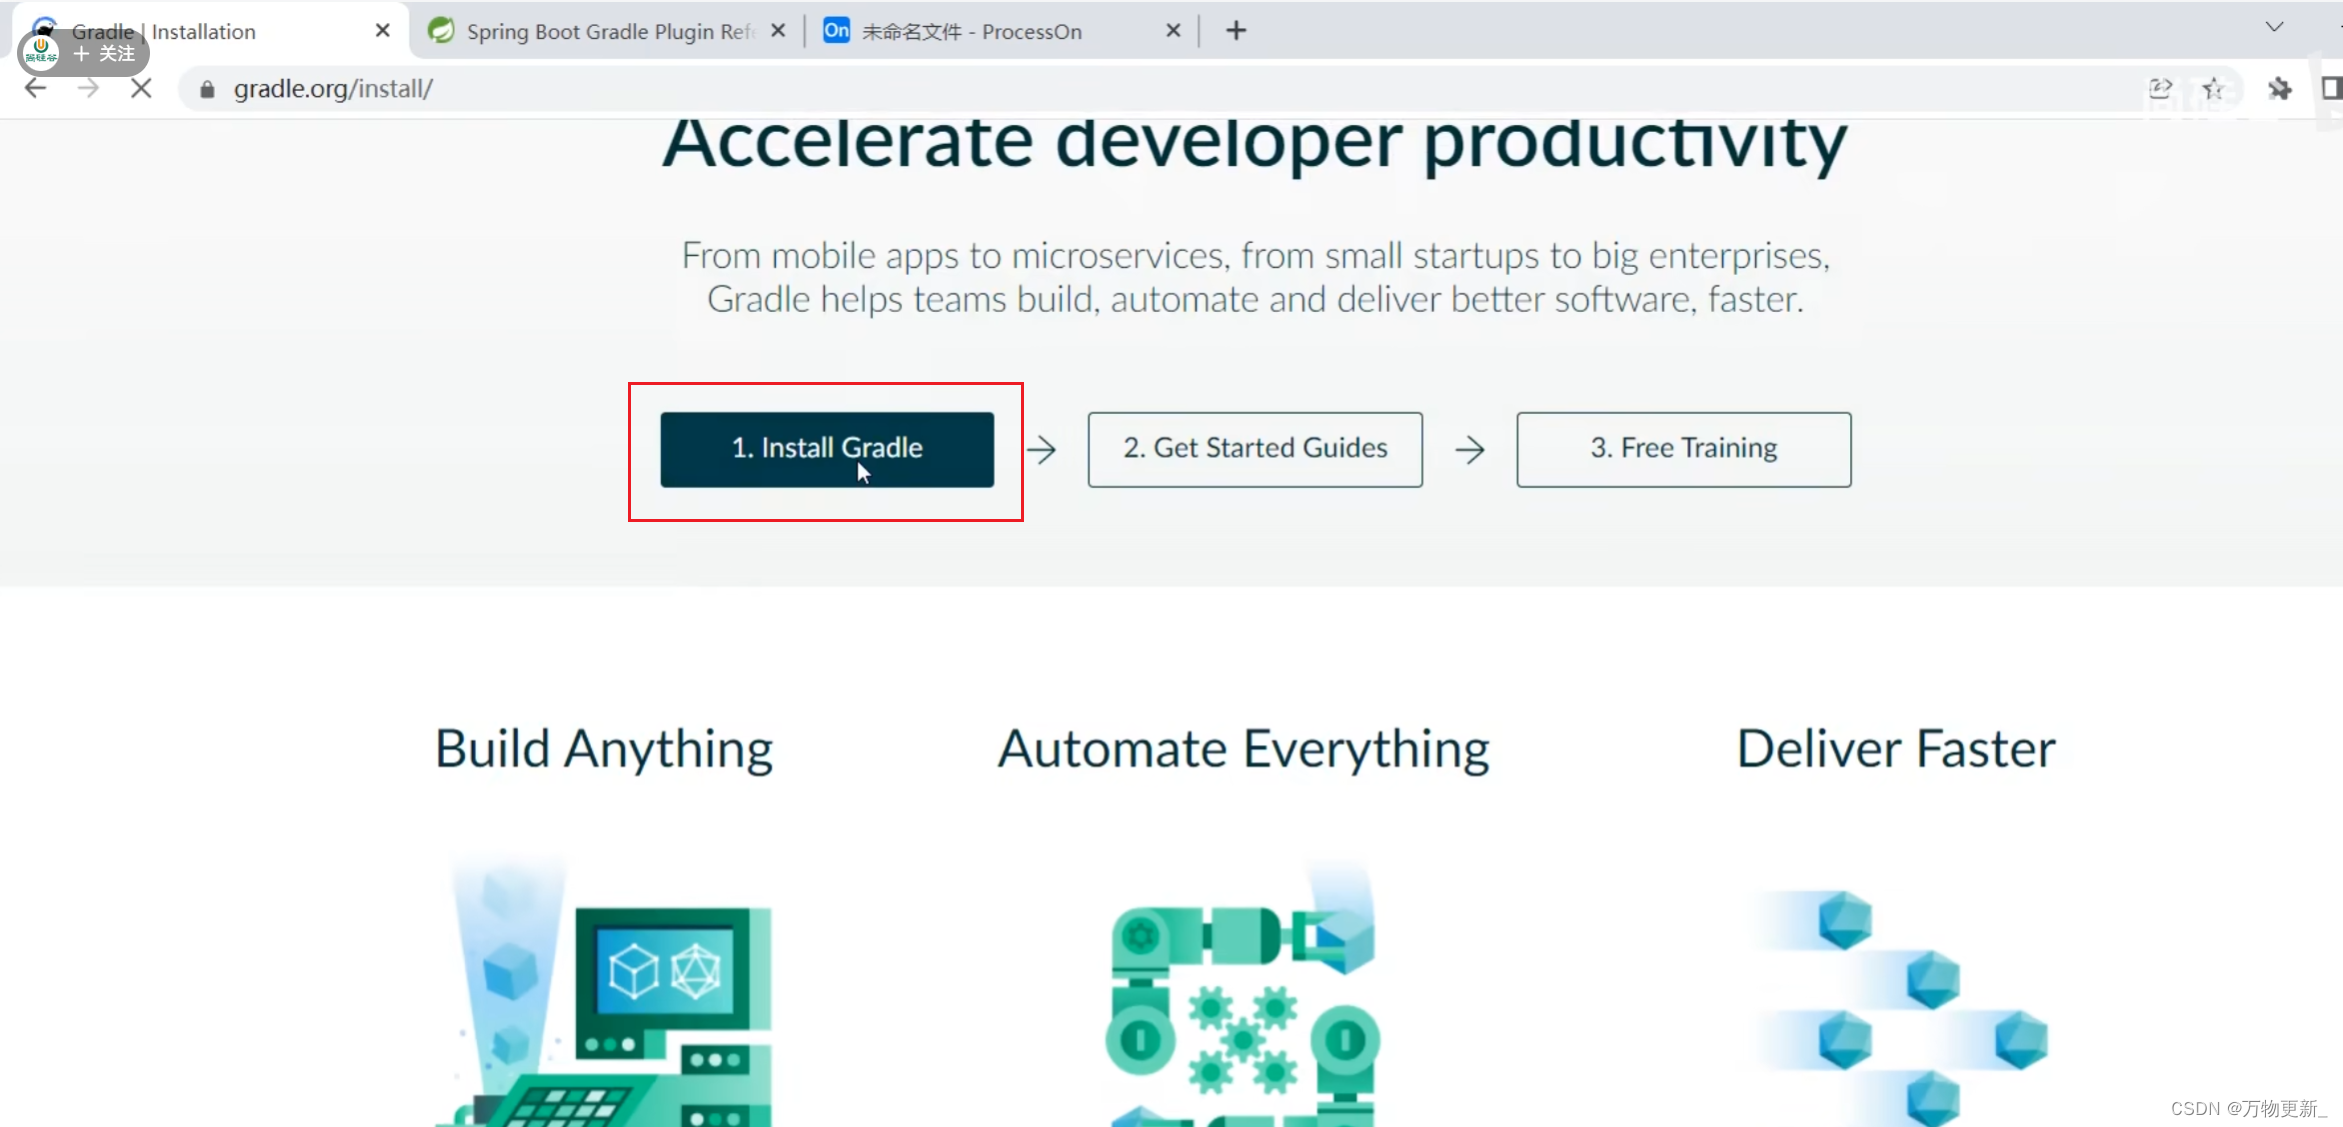Open the browser extensions puzzle icon

tap(2280, 88)
